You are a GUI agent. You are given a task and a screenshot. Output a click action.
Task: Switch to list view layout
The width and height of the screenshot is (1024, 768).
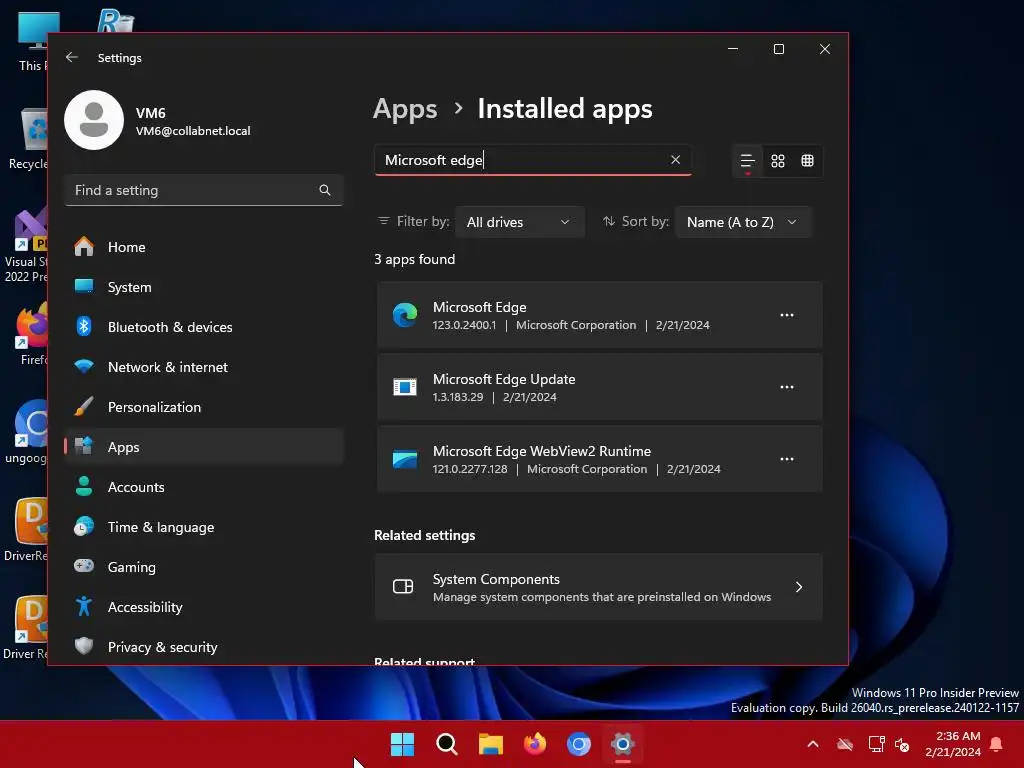tap(747, 161)
